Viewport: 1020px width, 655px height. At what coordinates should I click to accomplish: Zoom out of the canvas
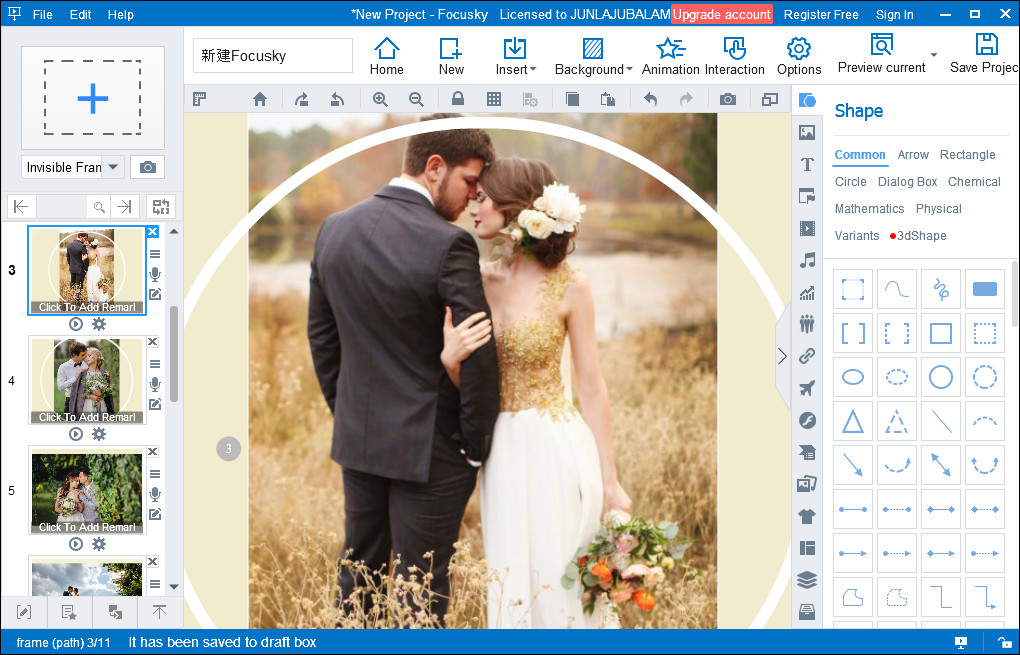click(x=416, y=99)
